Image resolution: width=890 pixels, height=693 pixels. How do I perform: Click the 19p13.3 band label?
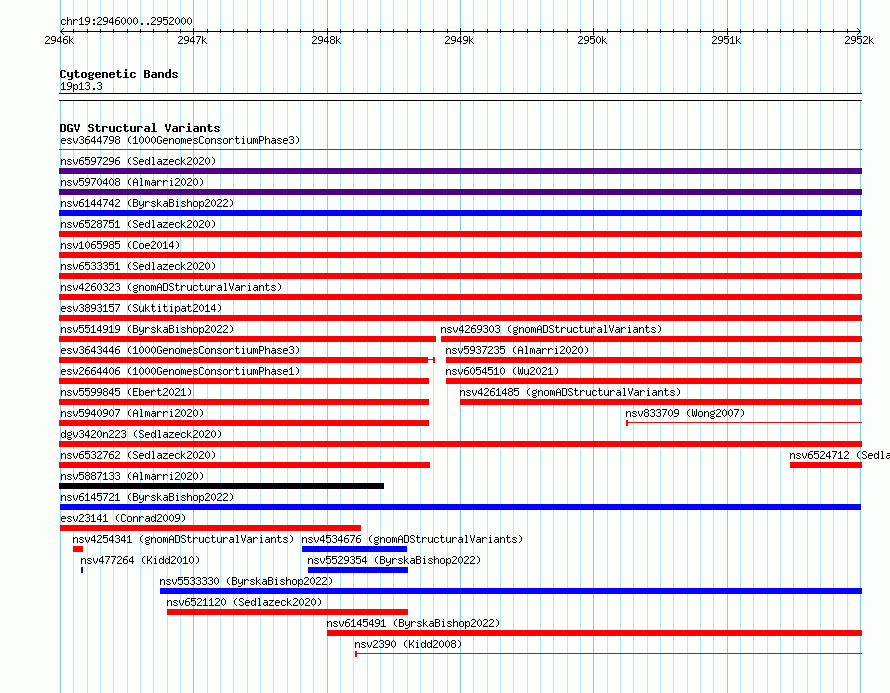point(81,86)
